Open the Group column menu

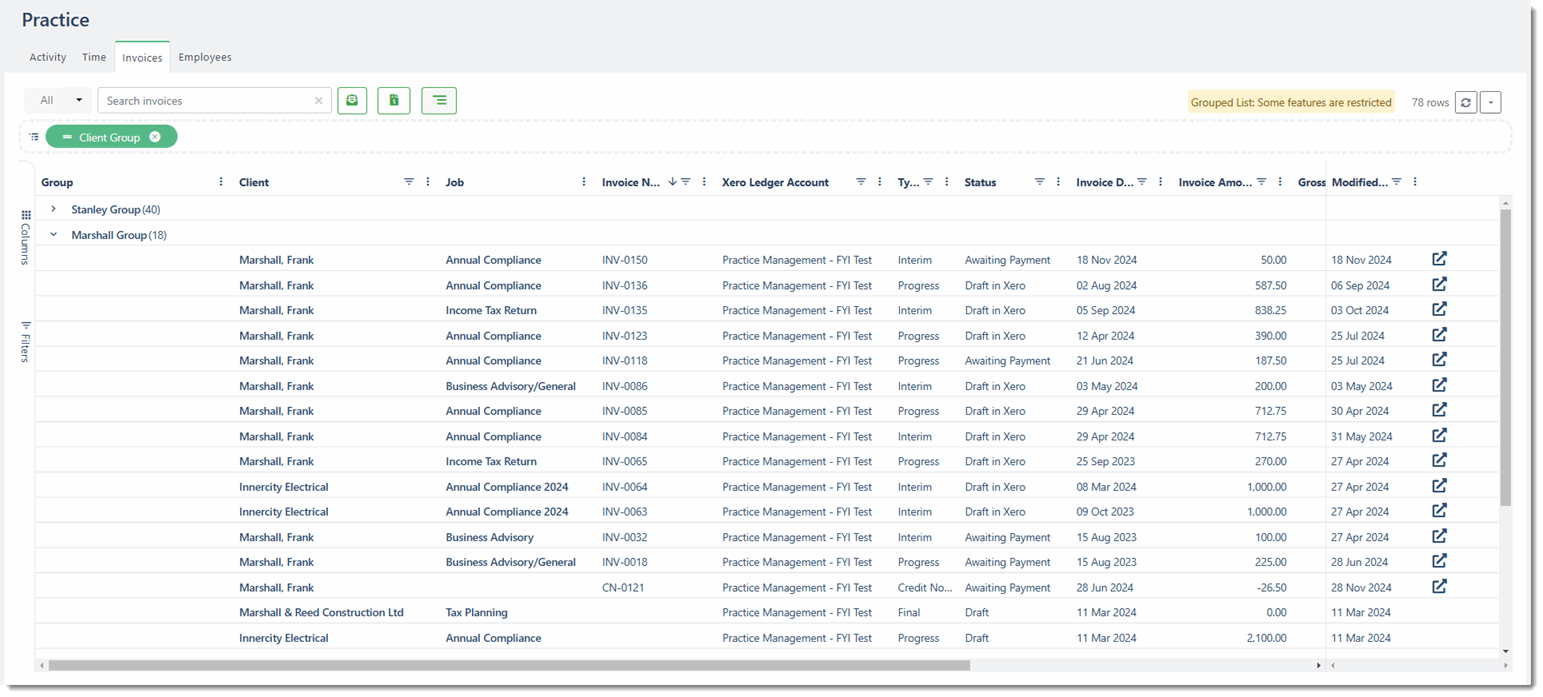click(221, 182)
